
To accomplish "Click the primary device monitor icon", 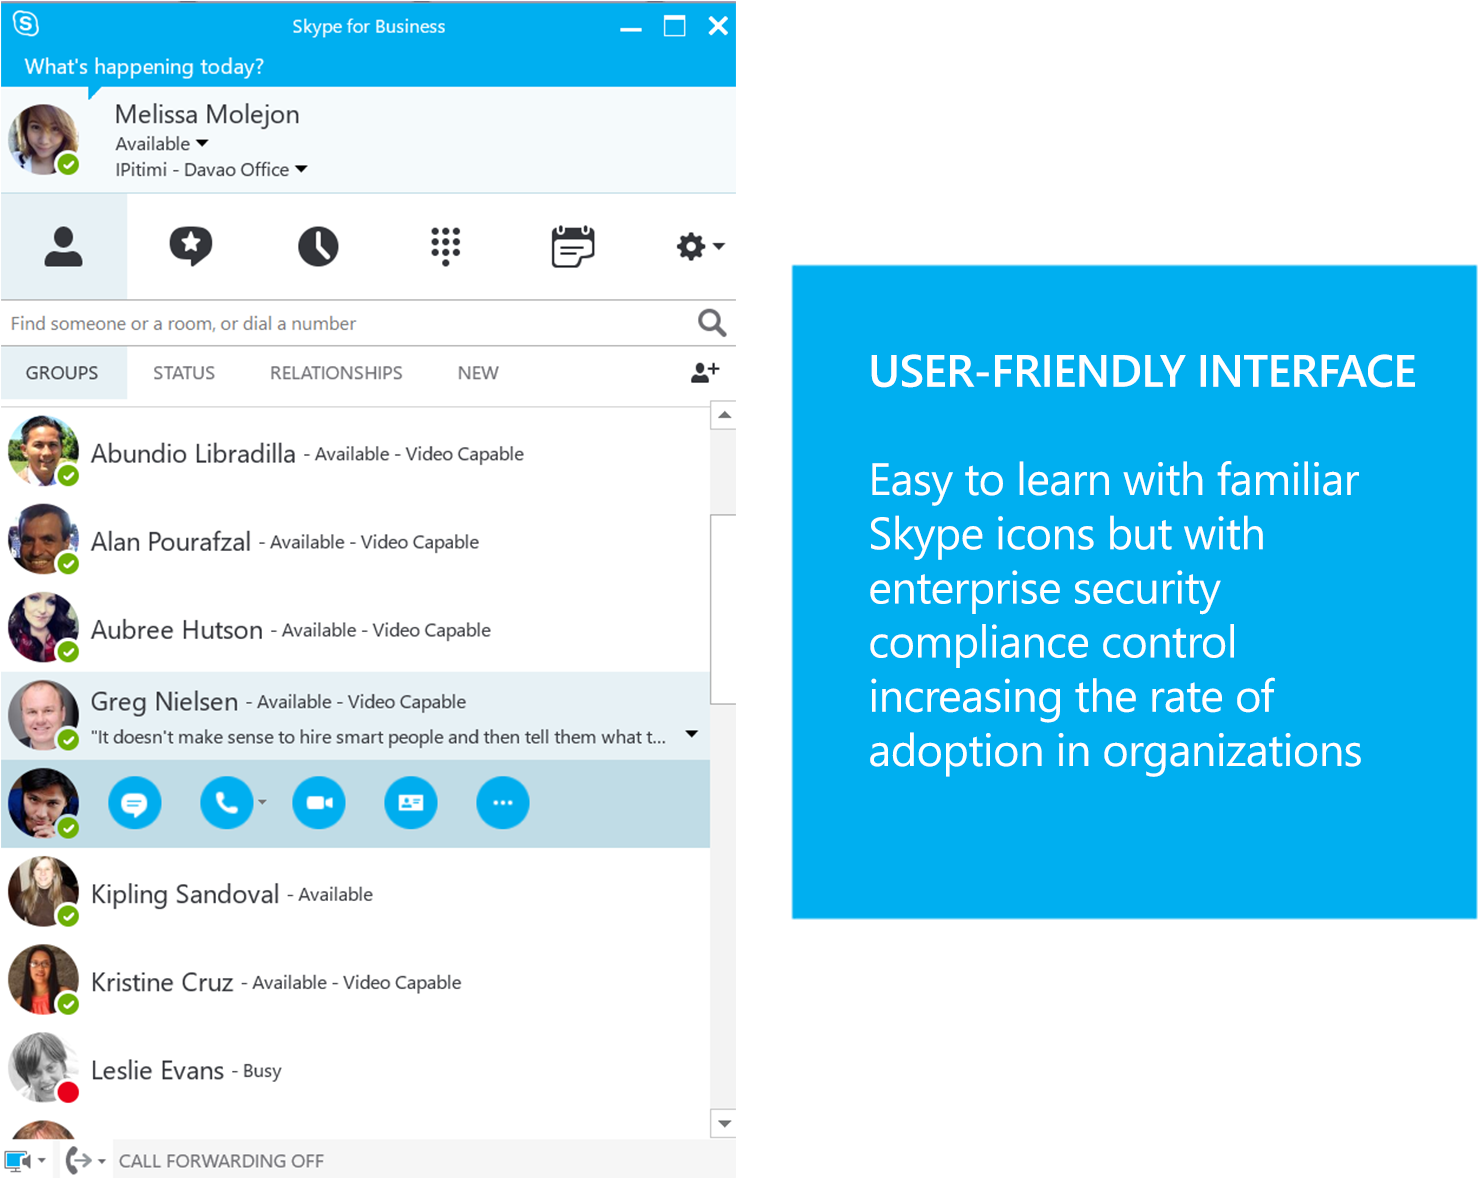I will point(18,1161).
